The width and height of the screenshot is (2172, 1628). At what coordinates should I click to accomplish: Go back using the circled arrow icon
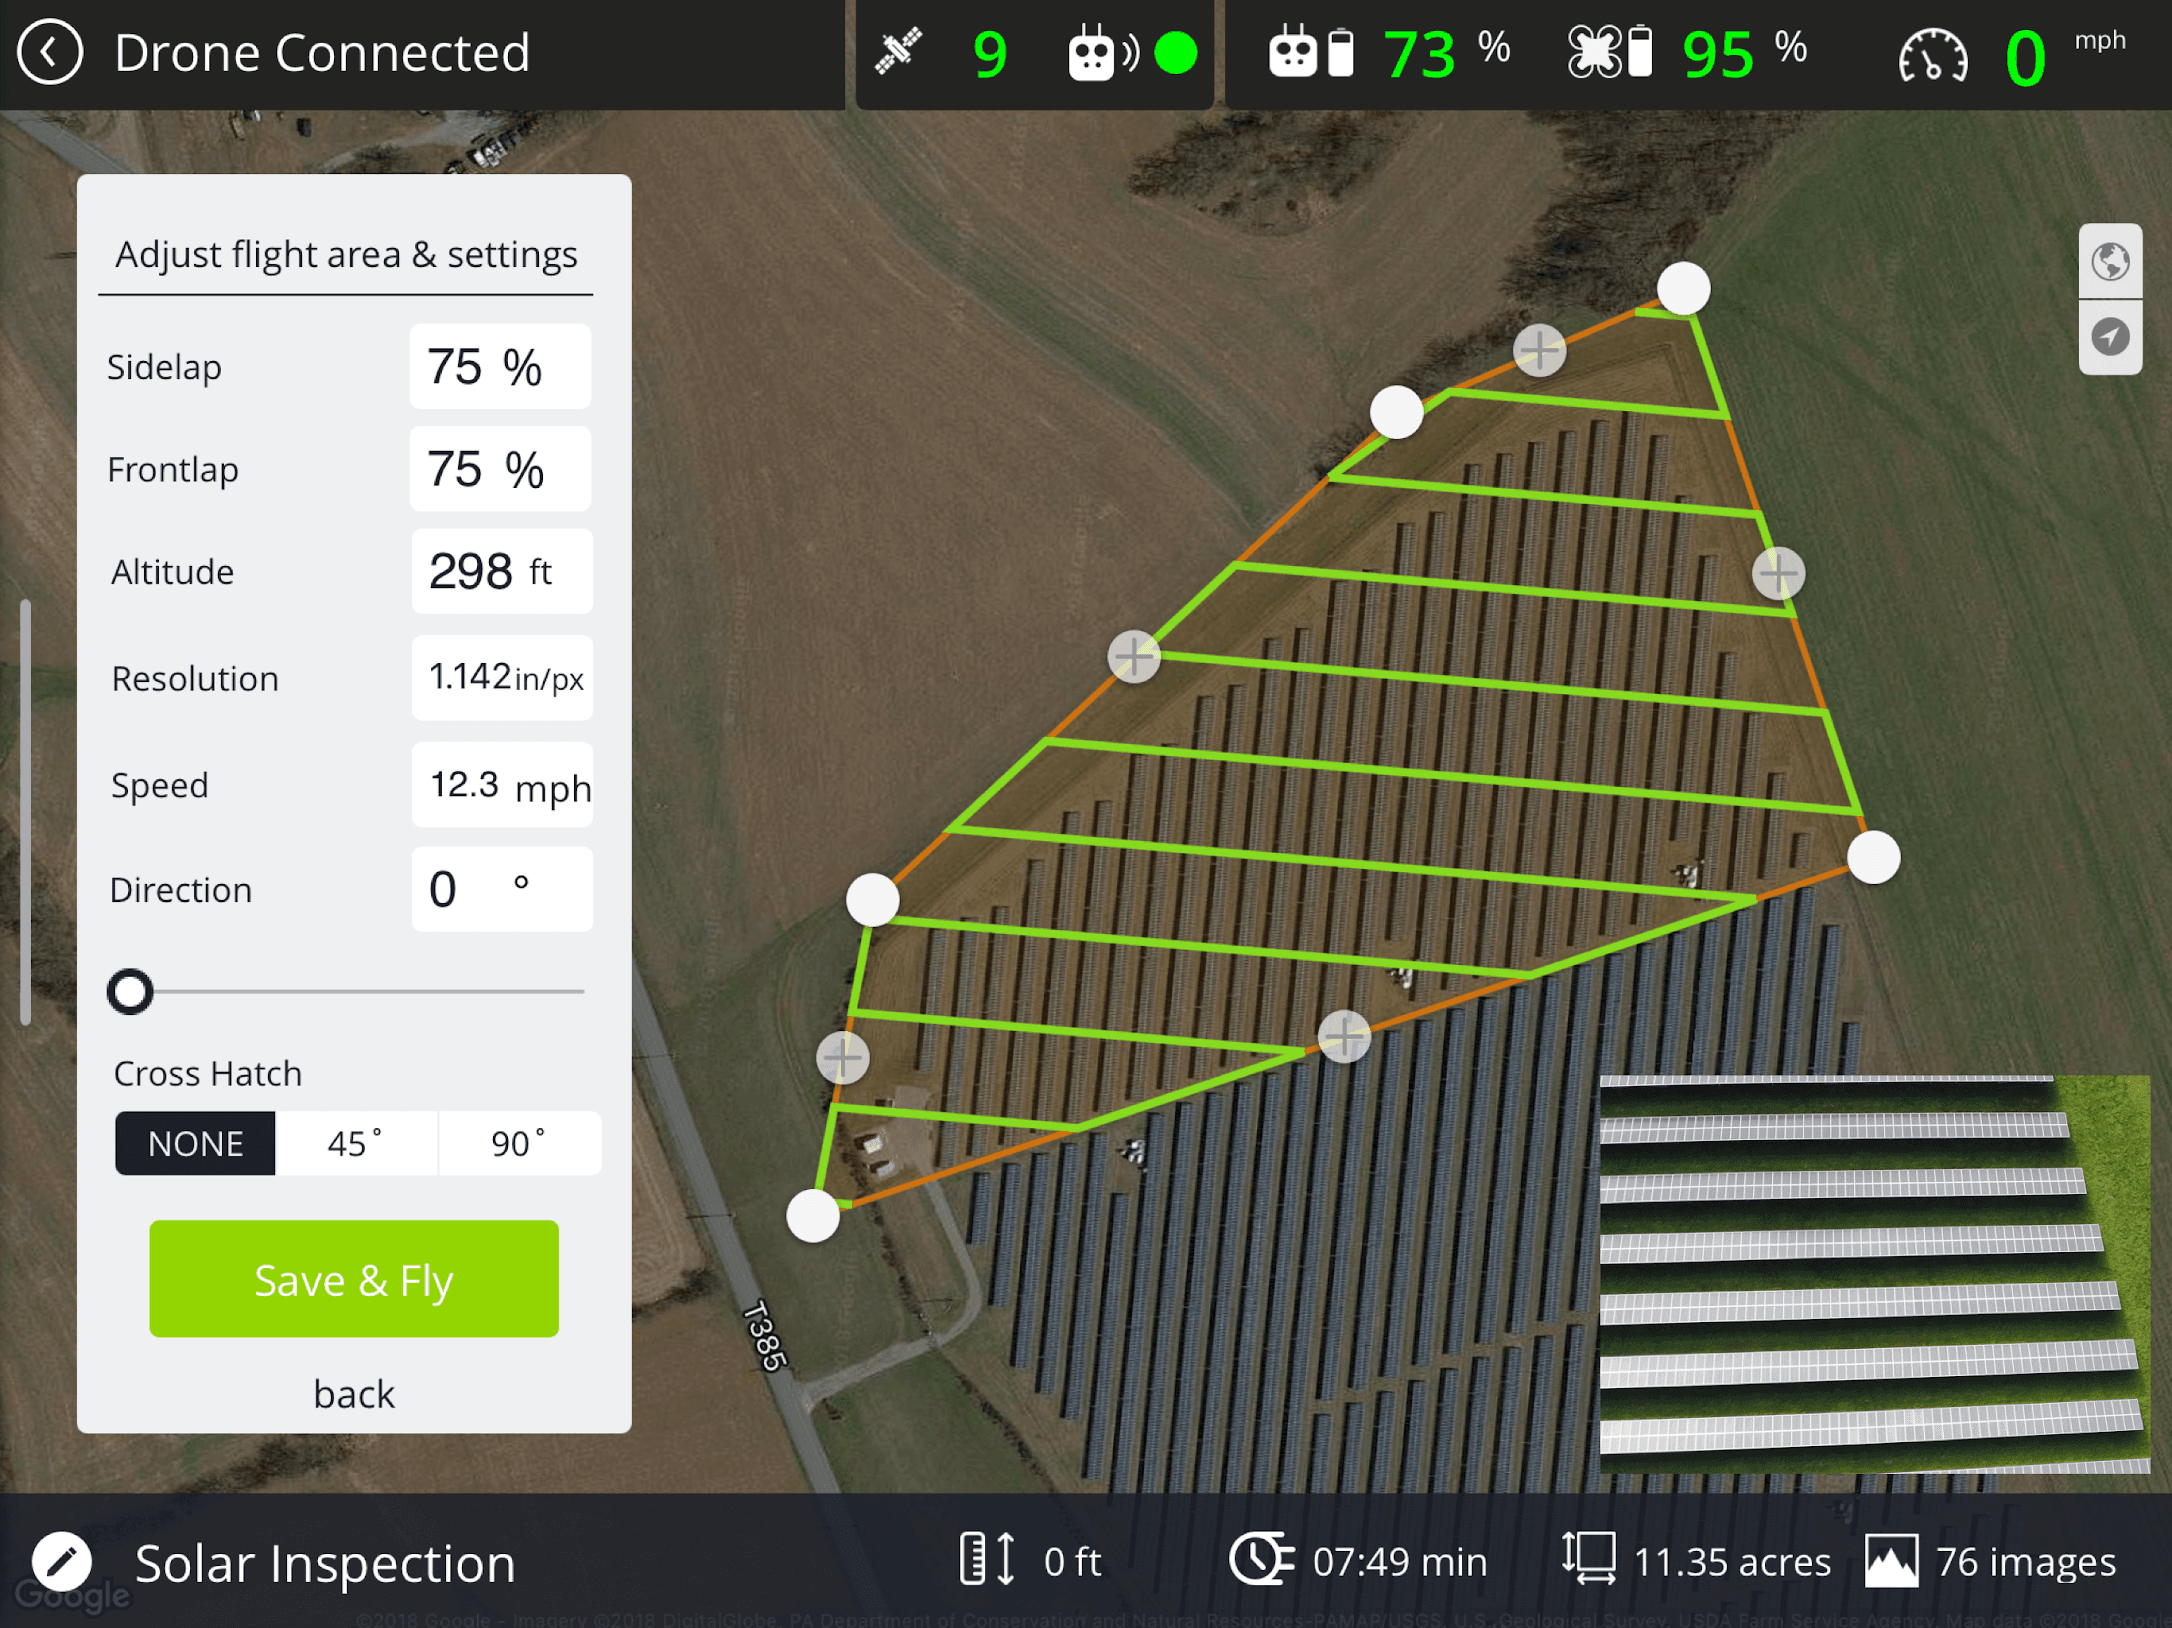(x=49, y=52)
